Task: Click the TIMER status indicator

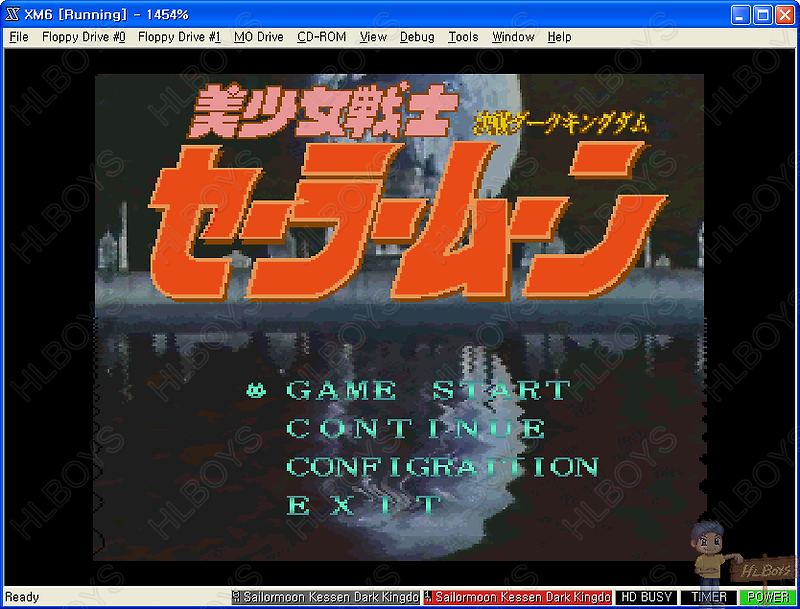Action: [x=709, y=597]
